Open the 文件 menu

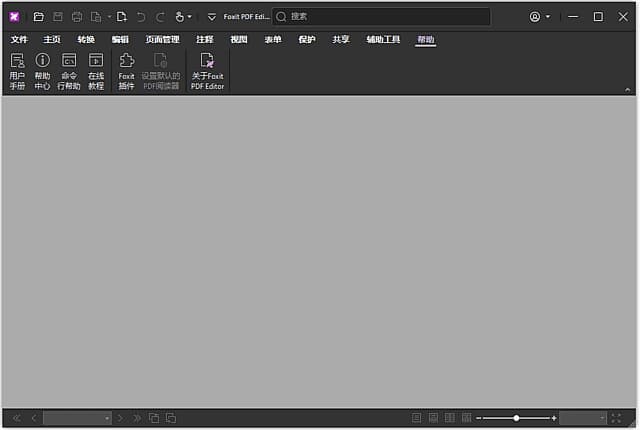pyautogui.click(x=19, y=40)
